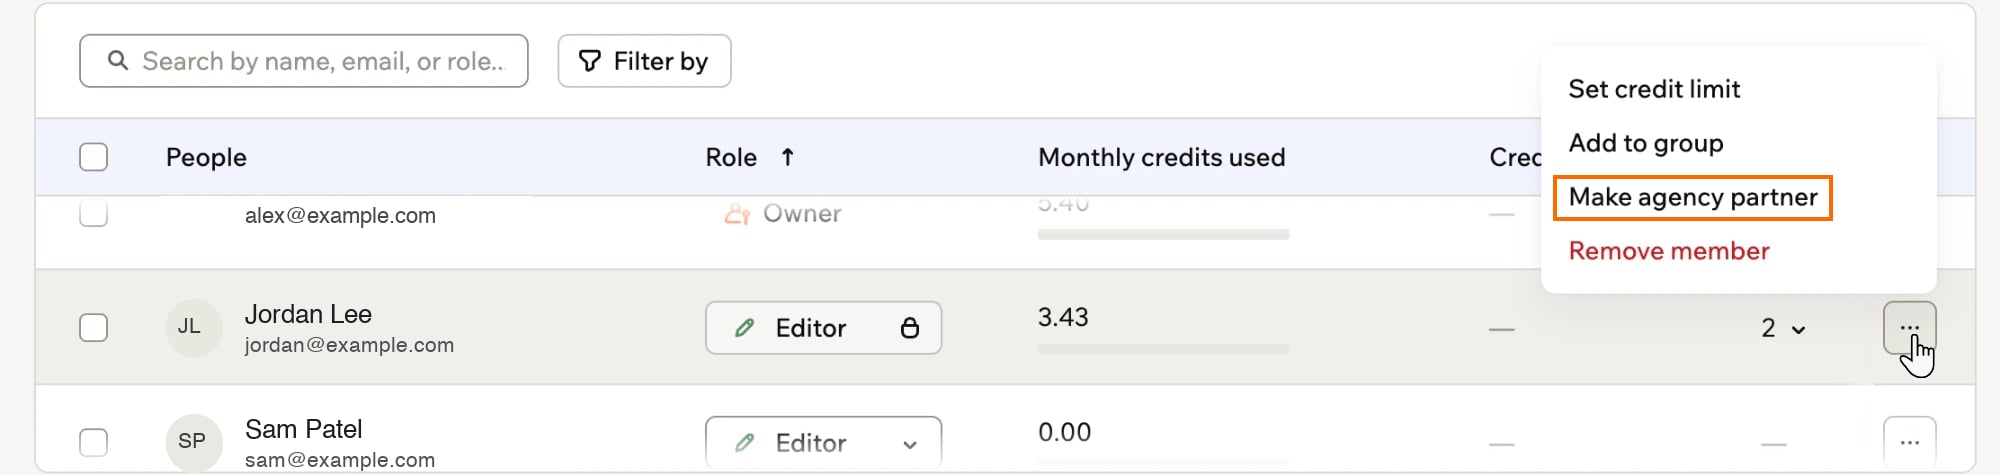Open Sam Patel's more options menu
Screen dimensions: 2000x475
(1910, 441)
